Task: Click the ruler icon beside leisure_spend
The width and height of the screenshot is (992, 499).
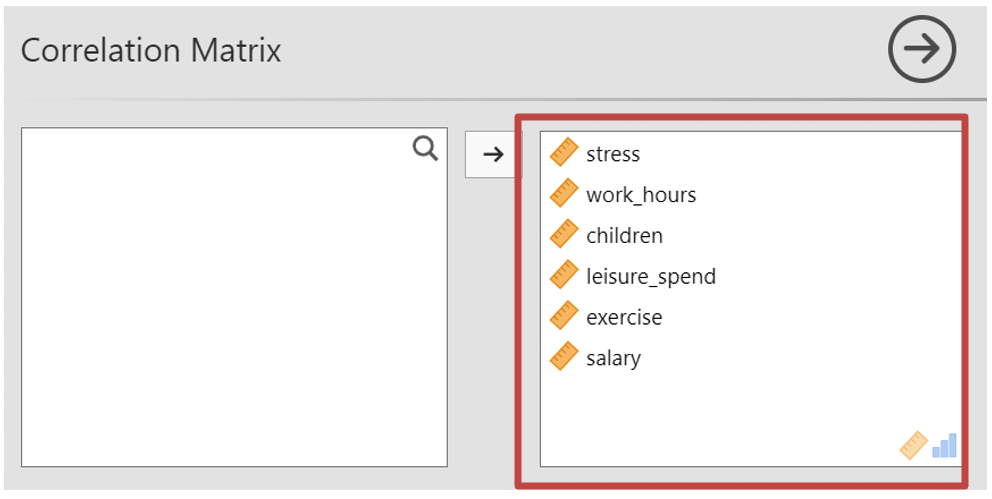Action: [564, 276]
